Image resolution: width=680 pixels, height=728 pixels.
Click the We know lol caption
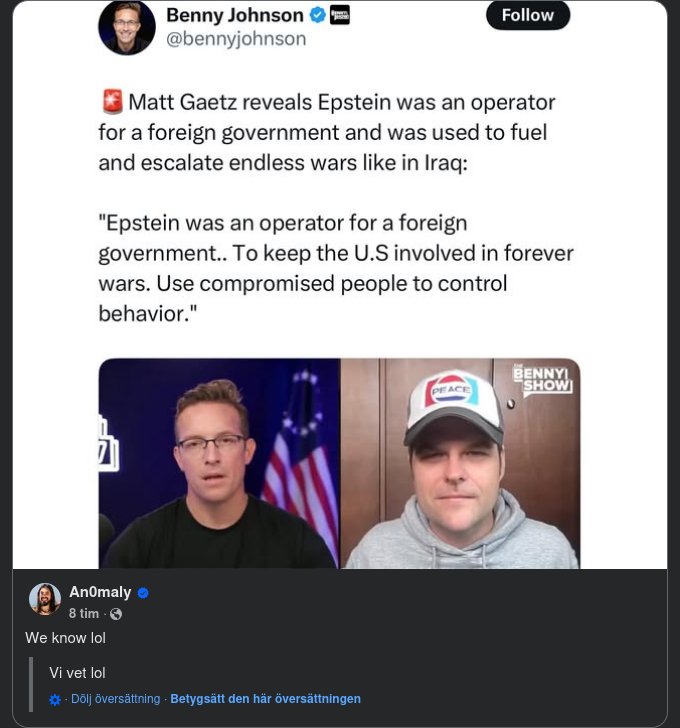(x=65, y=638)
